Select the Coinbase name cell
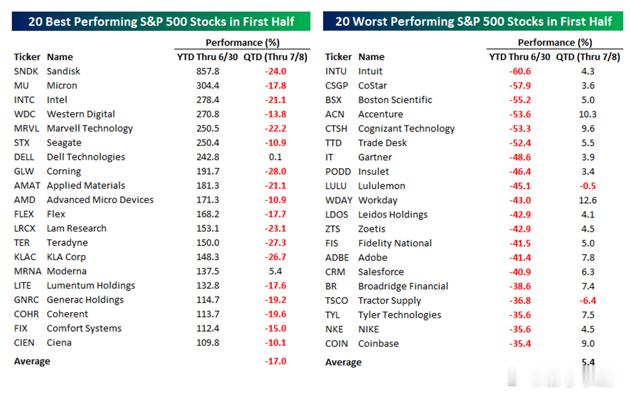Screen dimensions: 631x394 pos(378,344)
